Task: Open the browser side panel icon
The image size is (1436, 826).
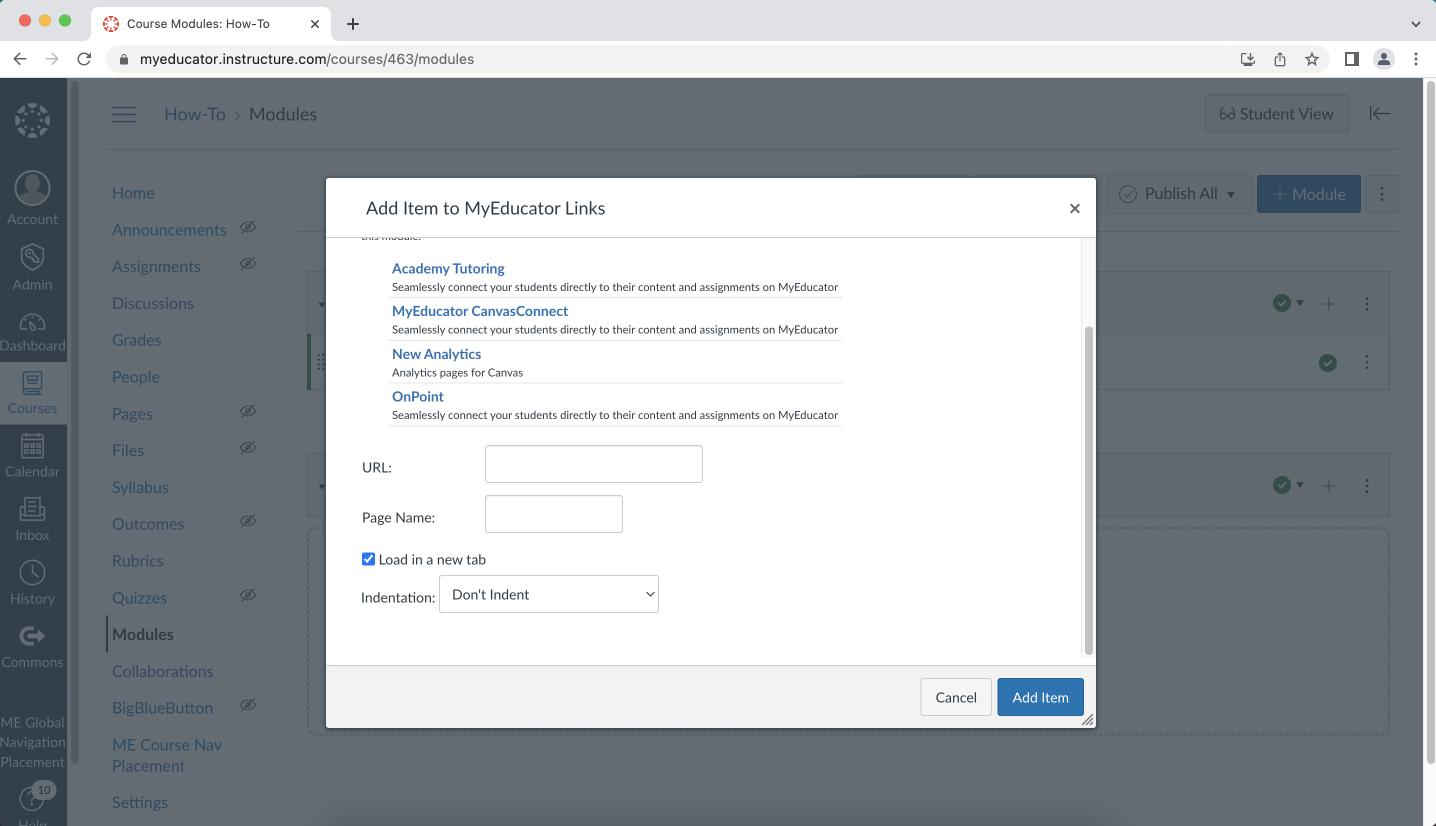Action: 1352,59
